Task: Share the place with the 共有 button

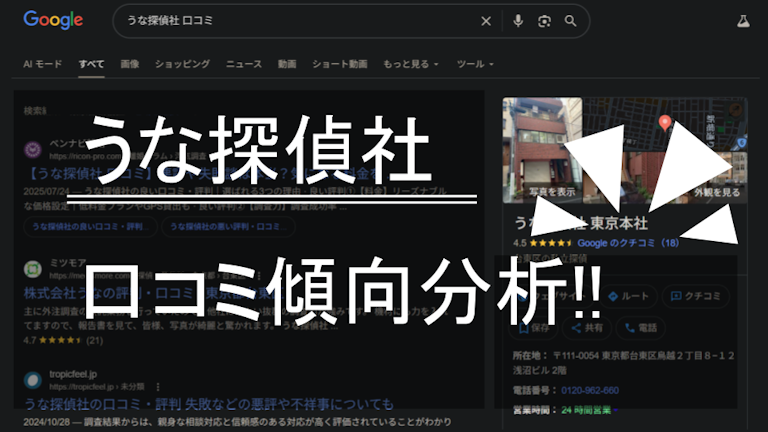Action: pos(587,328)
